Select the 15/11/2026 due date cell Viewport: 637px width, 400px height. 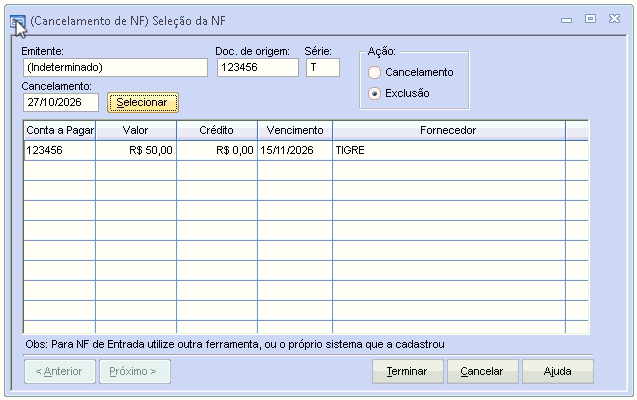pyautogui.click(x=295, y=150)
